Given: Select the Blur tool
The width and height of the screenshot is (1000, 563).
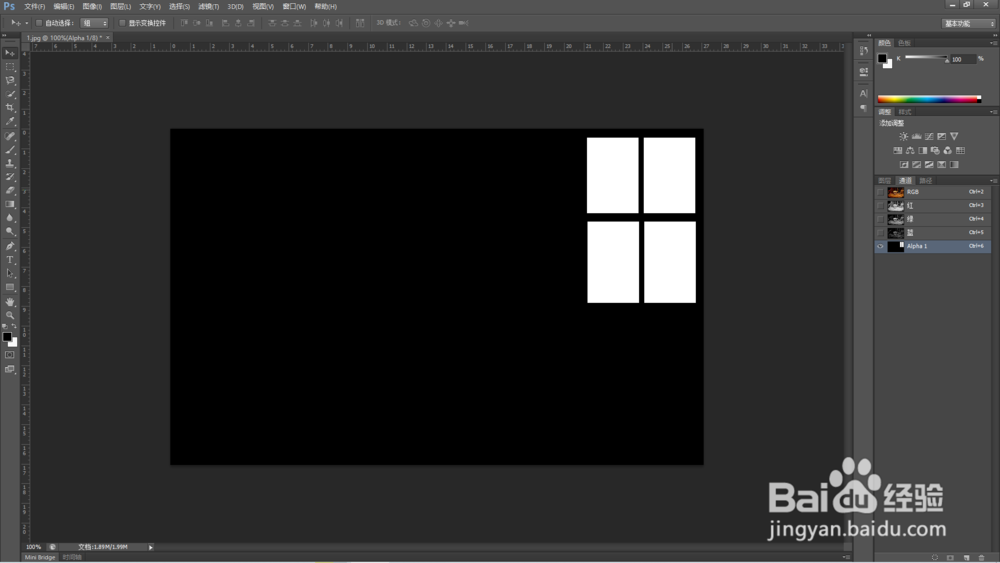Looking at the screenshot, I should pyautogui.click(x=10, y=218).
